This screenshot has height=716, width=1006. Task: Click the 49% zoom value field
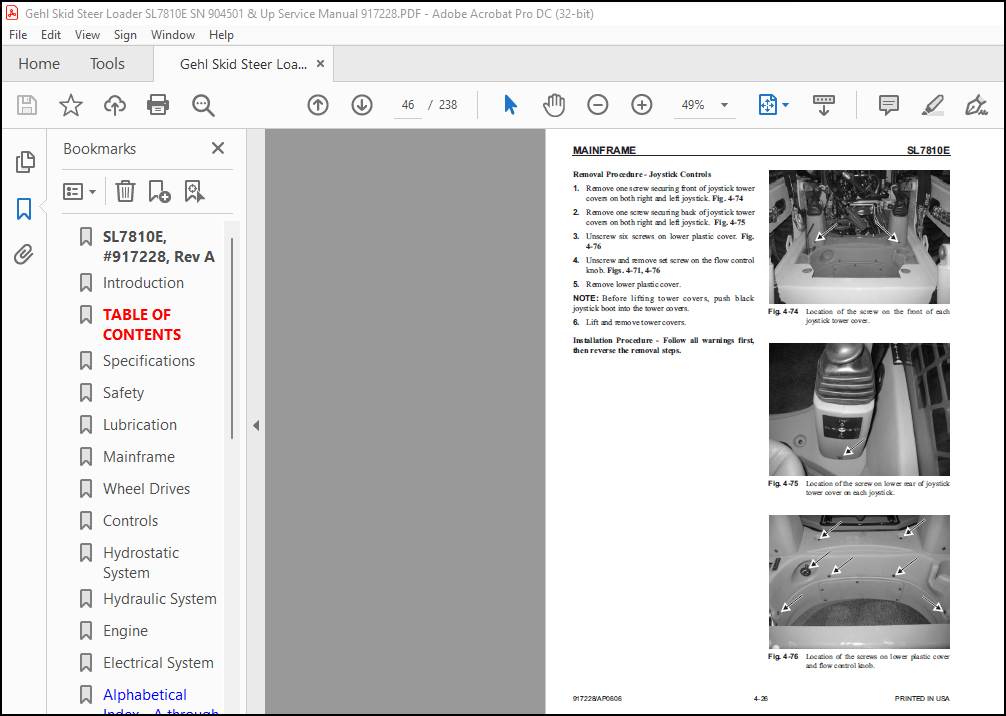pyautogui.click(x=694, y=105)
